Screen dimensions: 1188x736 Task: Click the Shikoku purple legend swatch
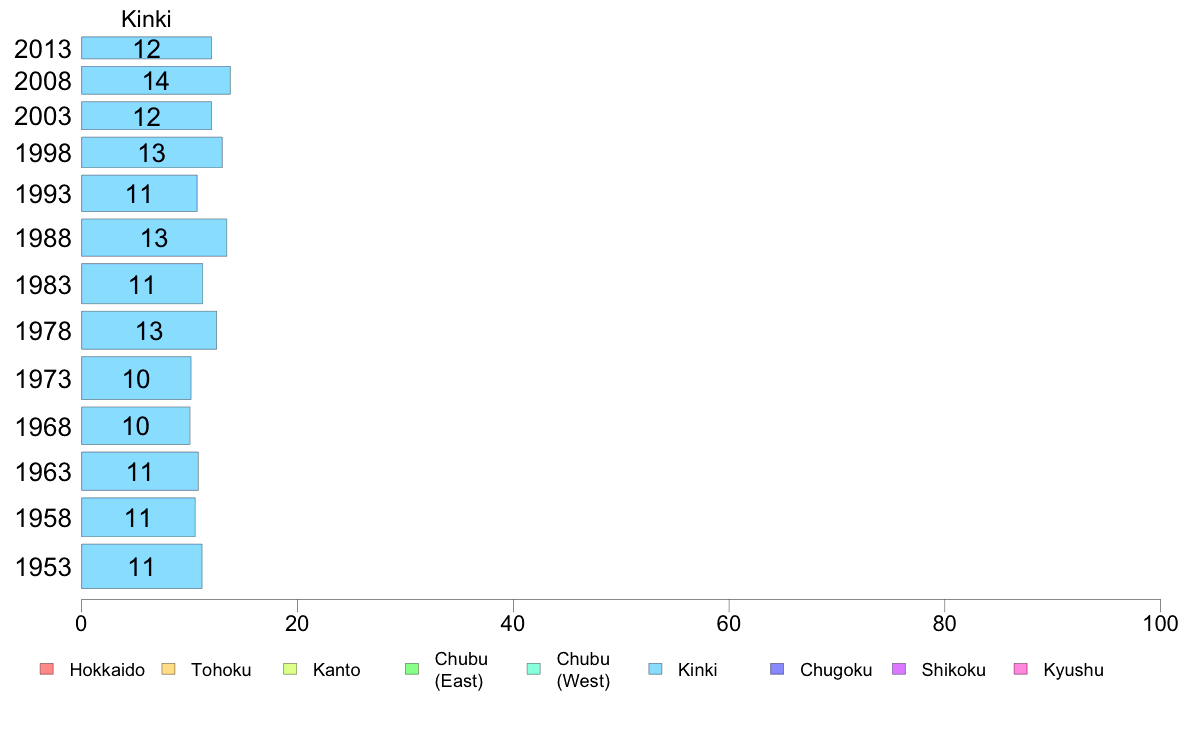[x=898, y=669]
